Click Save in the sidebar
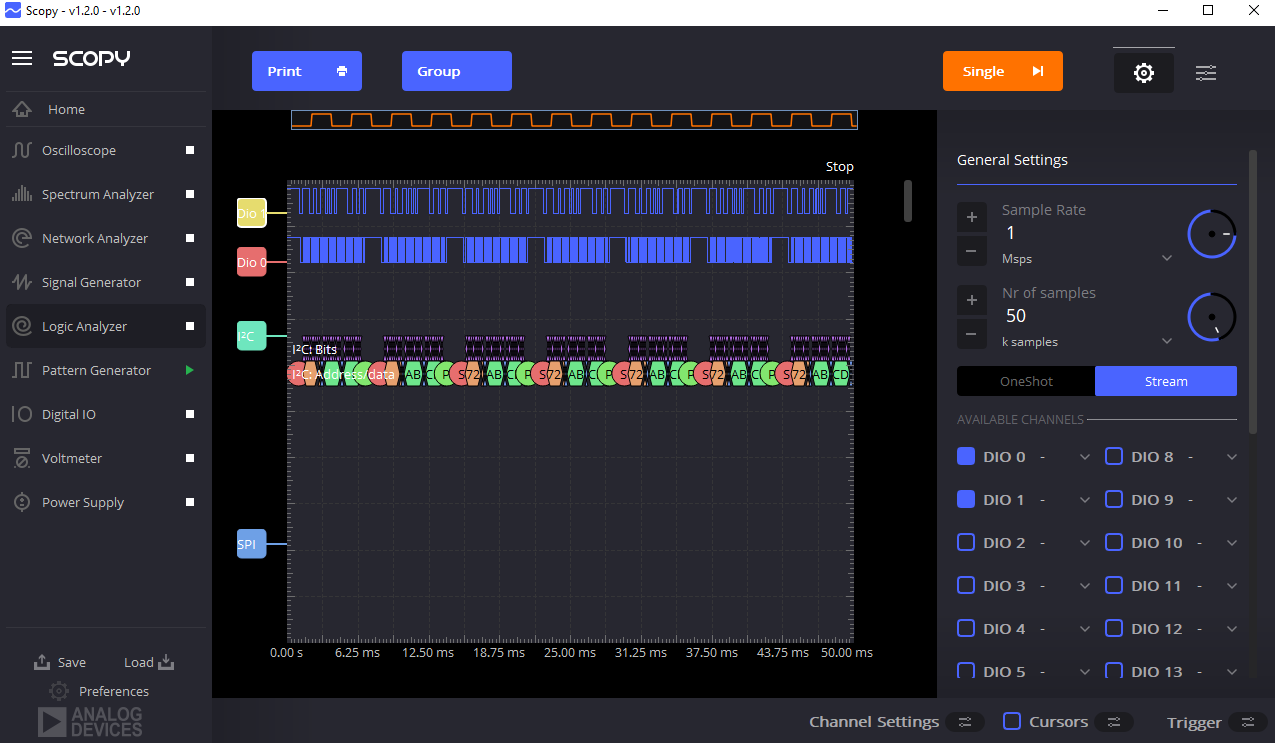Screen dimensions: 1275x743 click(x=60, y=662)
